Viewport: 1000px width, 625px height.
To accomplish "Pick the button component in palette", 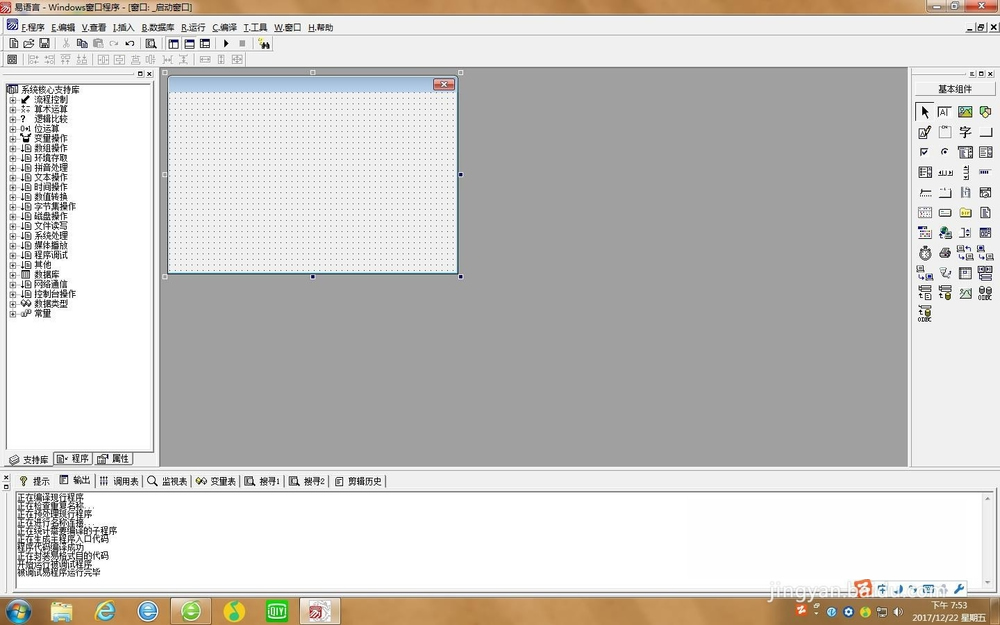I will click(985, 132).
